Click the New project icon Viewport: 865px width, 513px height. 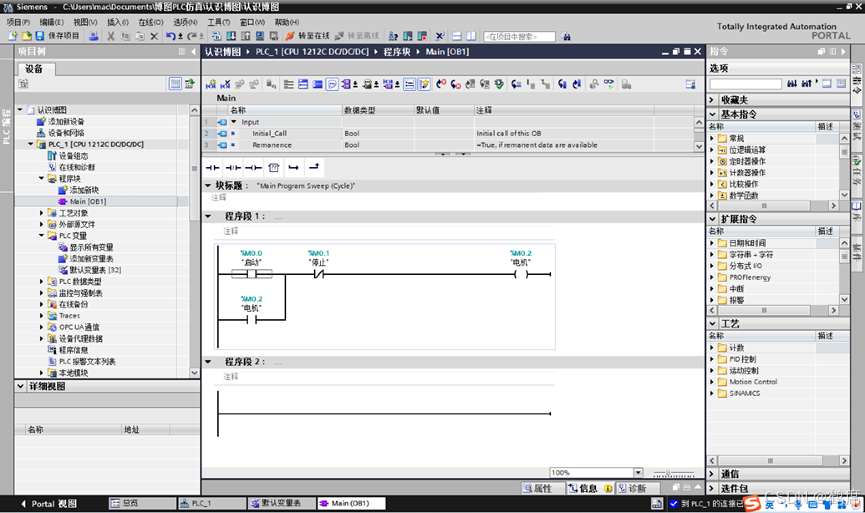13,36
